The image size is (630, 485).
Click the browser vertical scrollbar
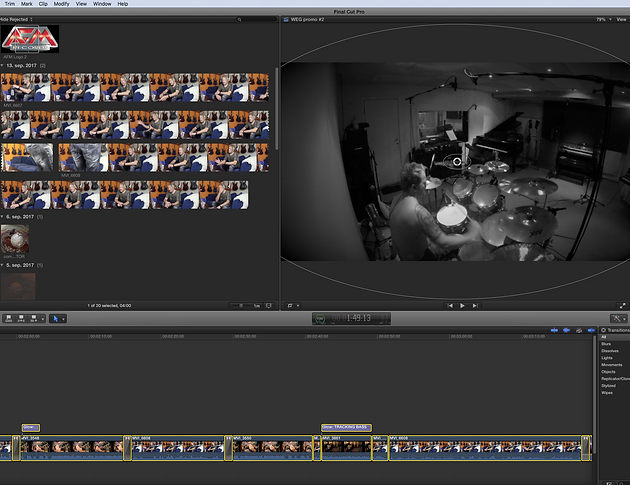276,108
